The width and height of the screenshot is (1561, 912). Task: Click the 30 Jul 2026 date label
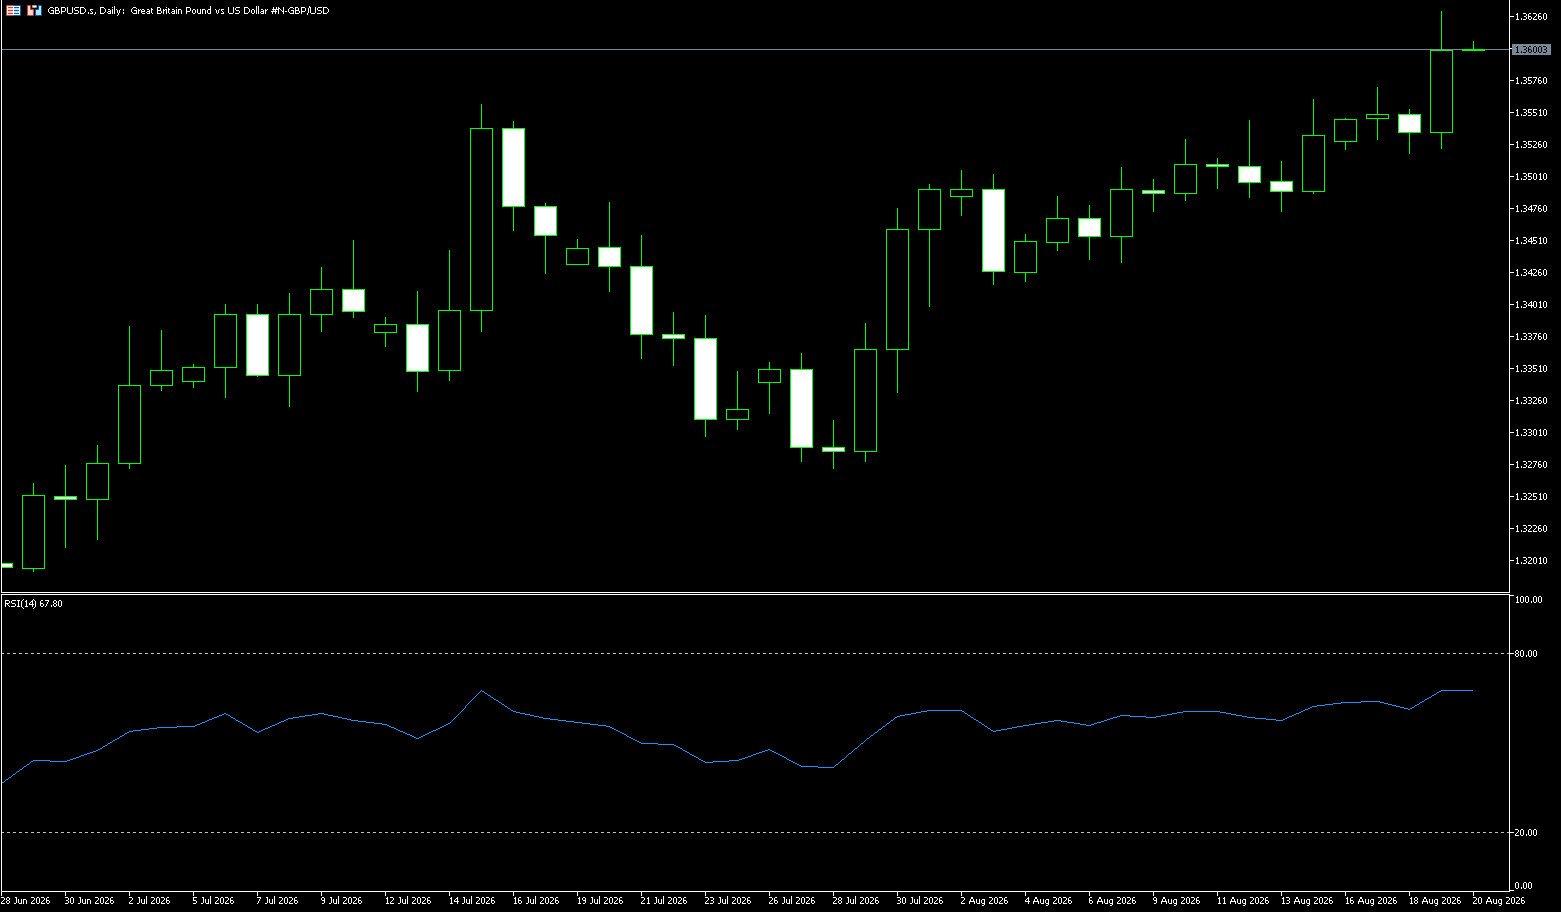click(920, 901)
